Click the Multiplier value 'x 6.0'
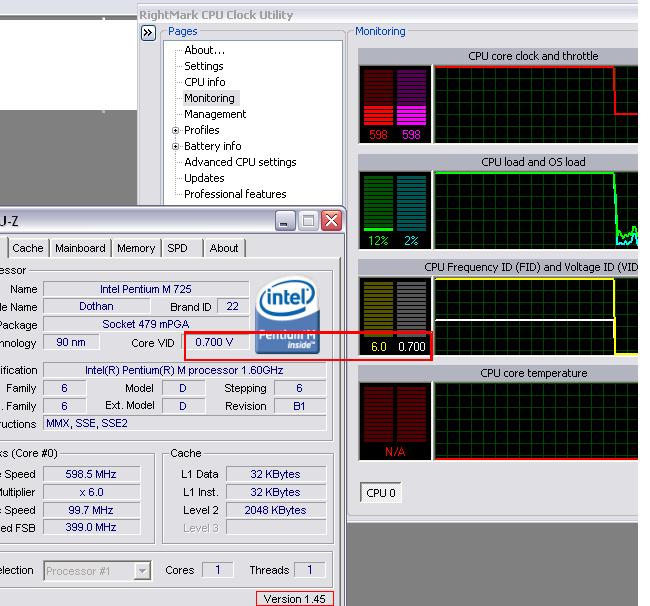This screenshot has height=606, width=650. (91, 492)
